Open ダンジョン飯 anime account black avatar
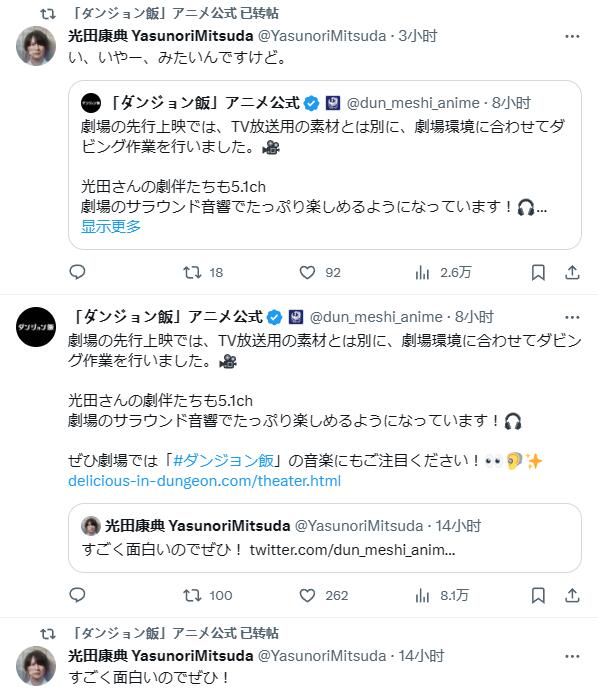598x698 pixels. (36, 327)
